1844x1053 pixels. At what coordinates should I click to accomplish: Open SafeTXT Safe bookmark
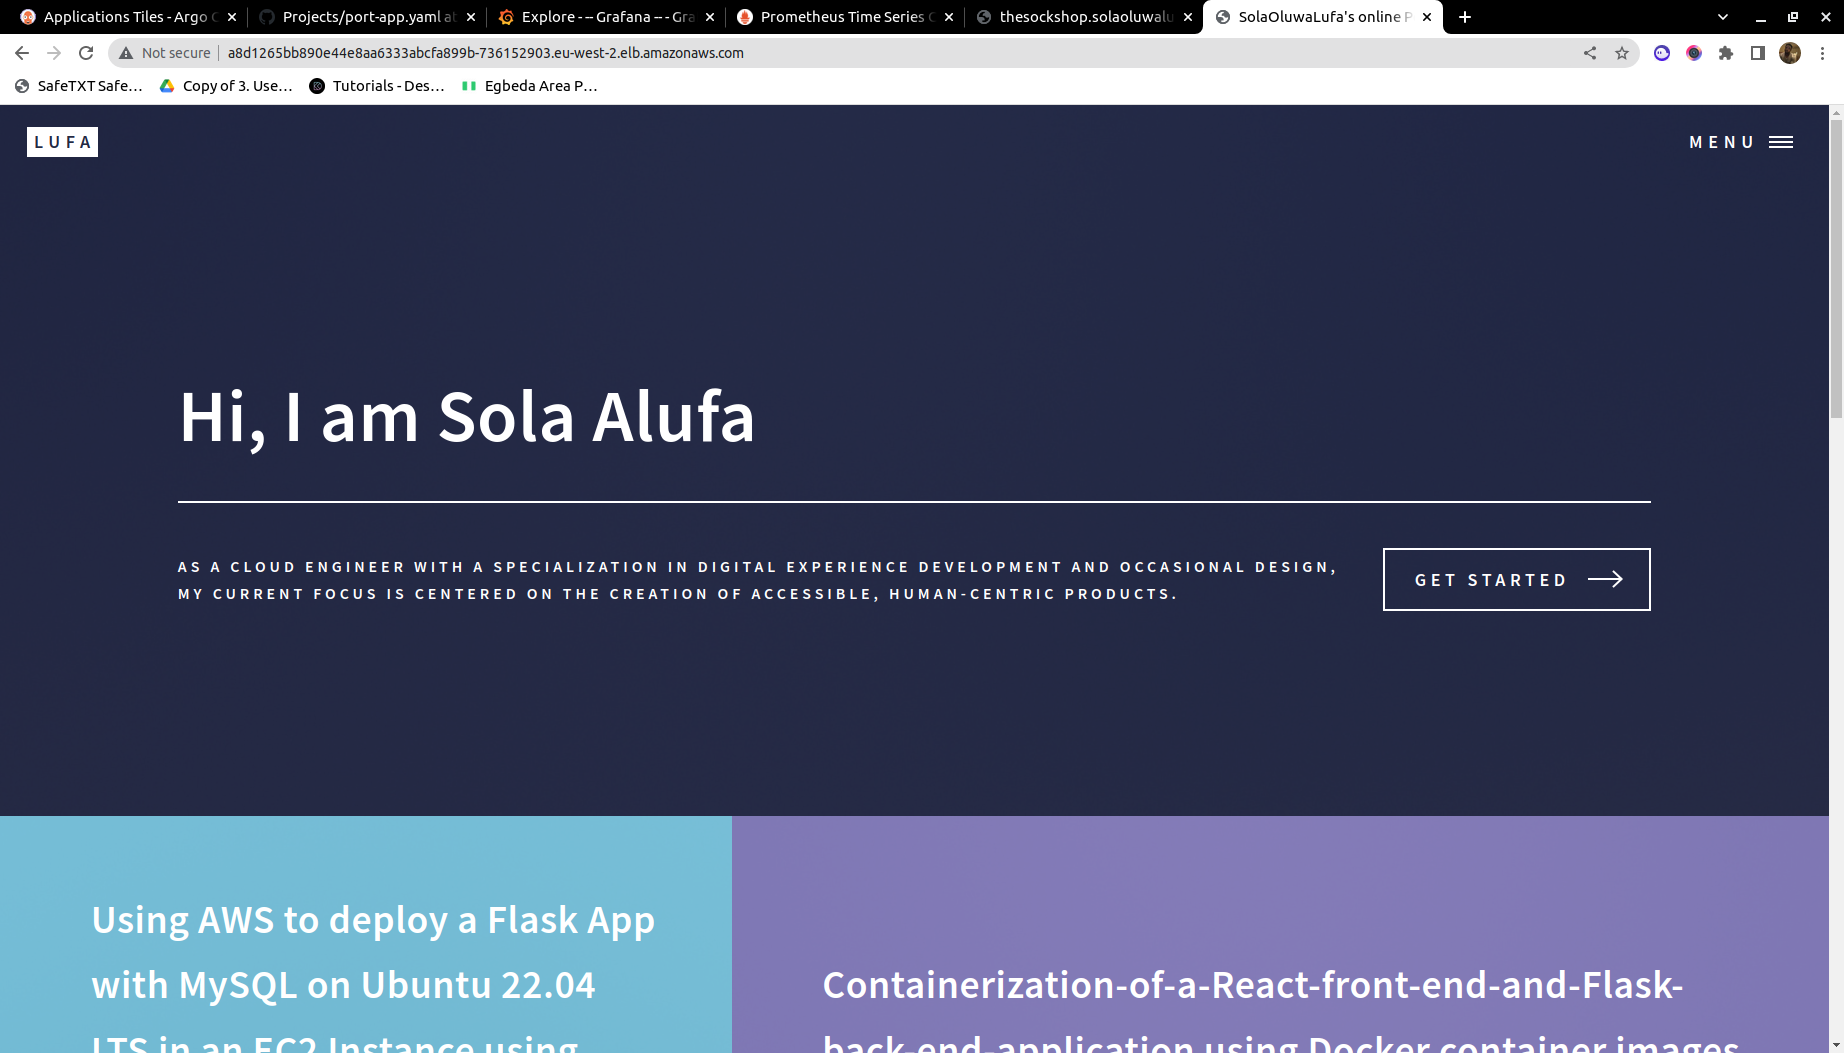[x=79, y=86]
